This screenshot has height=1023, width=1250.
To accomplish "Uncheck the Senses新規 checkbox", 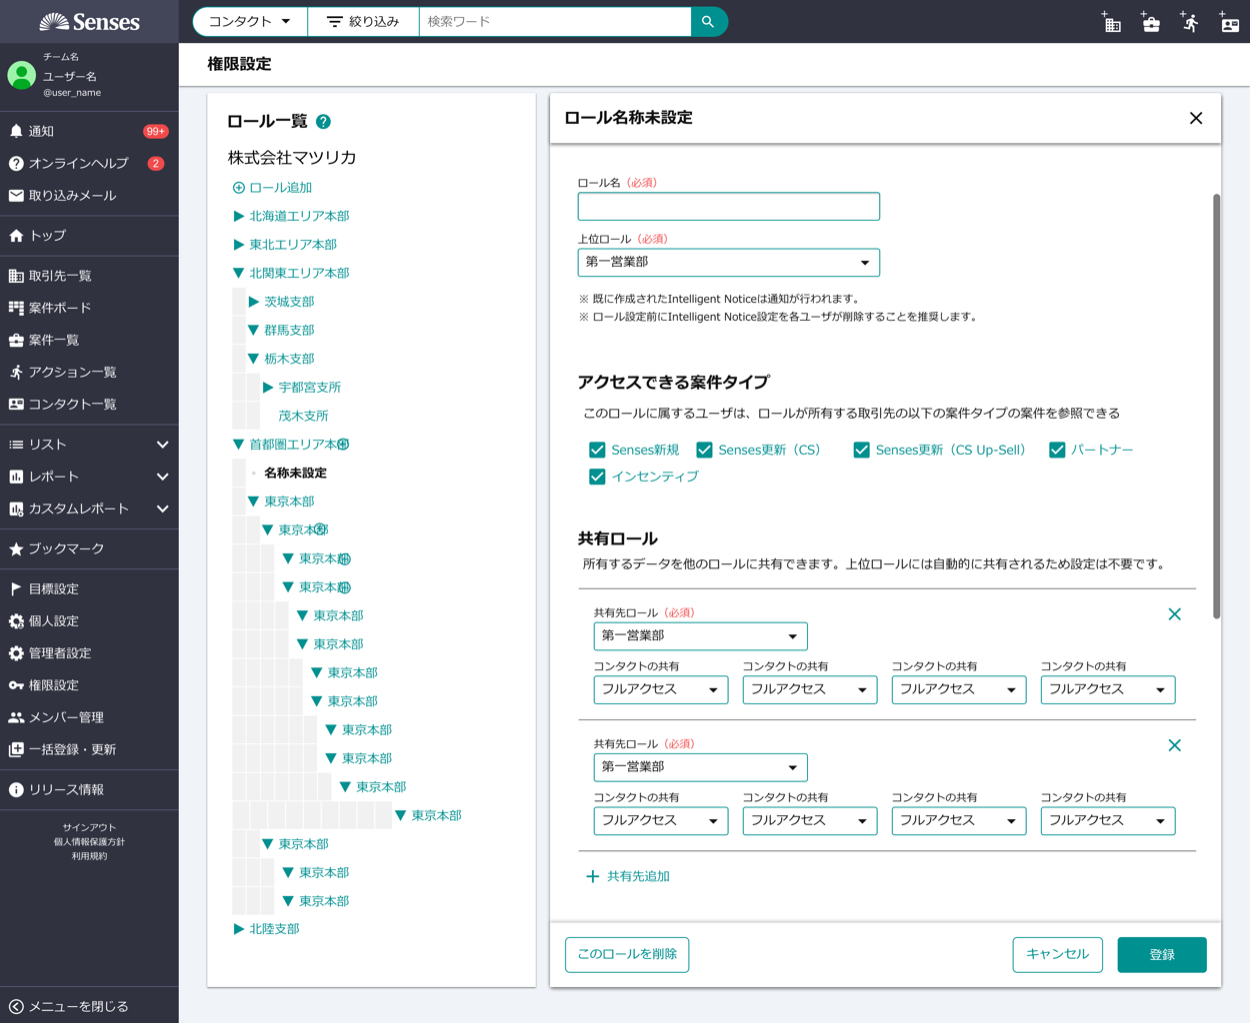I will pos(597,450).
